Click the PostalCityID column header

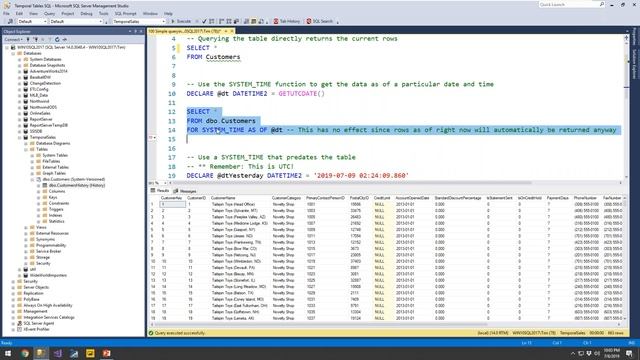point(359,198)
